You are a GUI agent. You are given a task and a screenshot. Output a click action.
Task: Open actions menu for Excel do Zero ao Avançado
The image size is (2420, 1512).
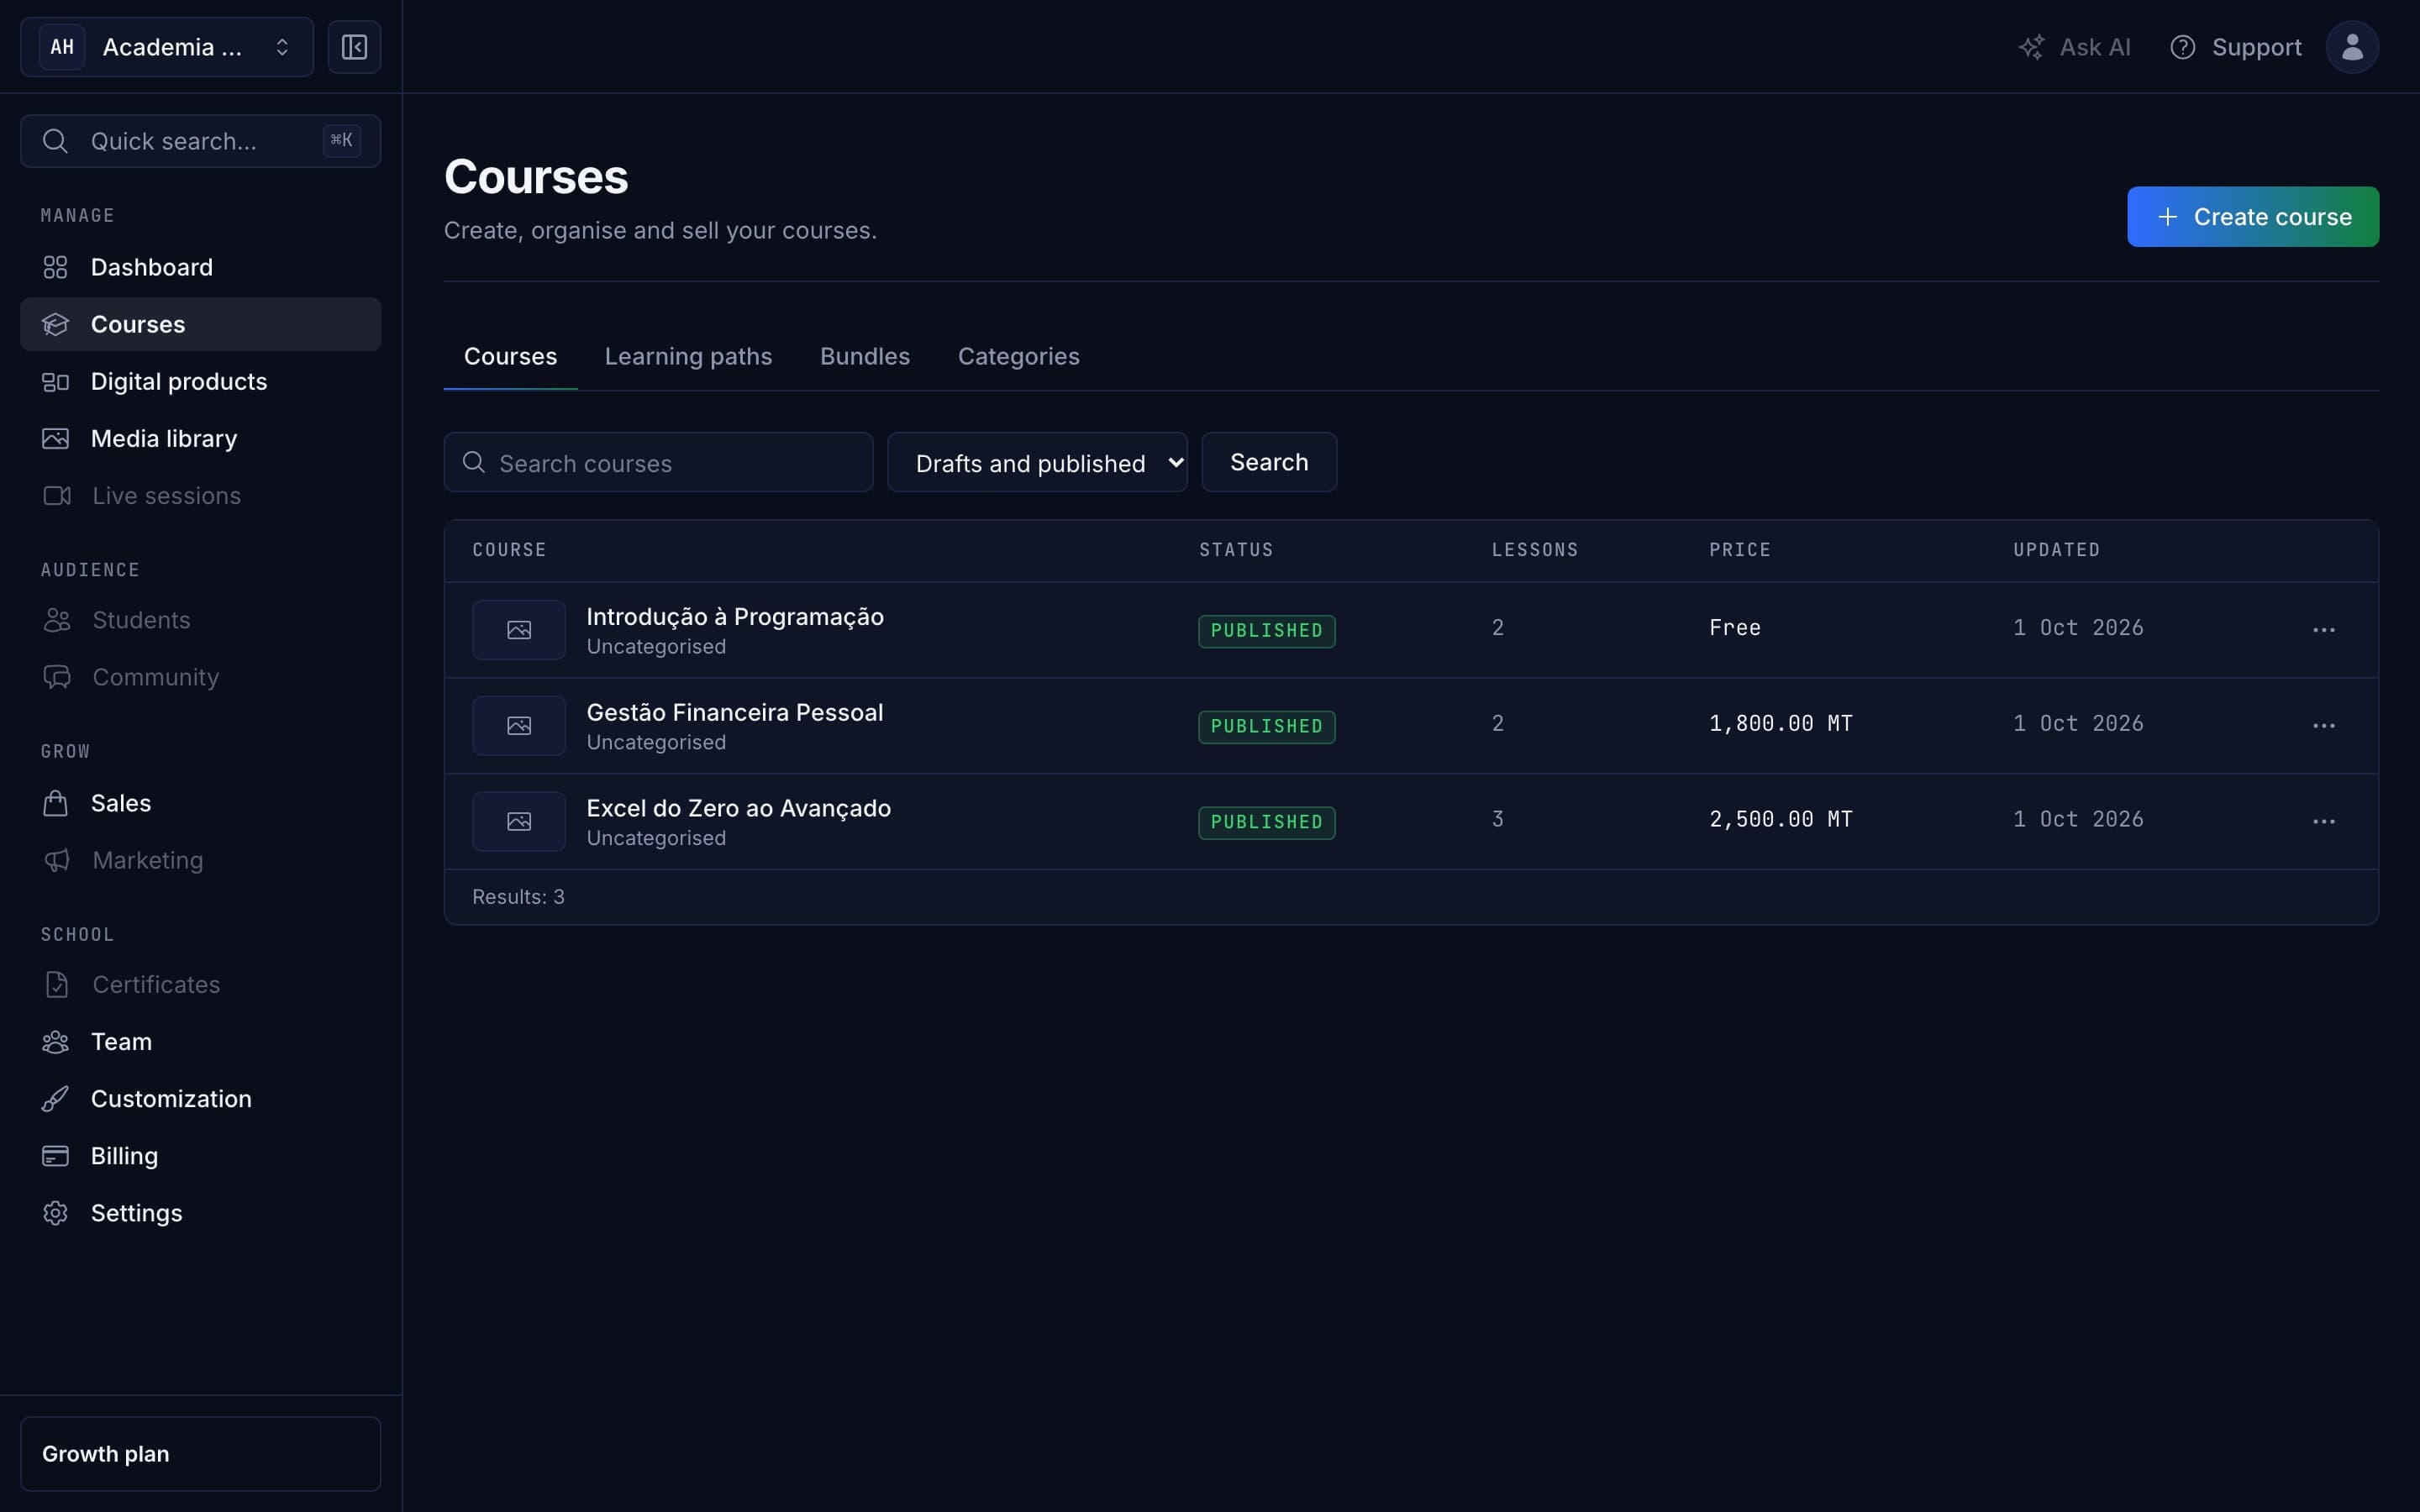pos(2323,822)
